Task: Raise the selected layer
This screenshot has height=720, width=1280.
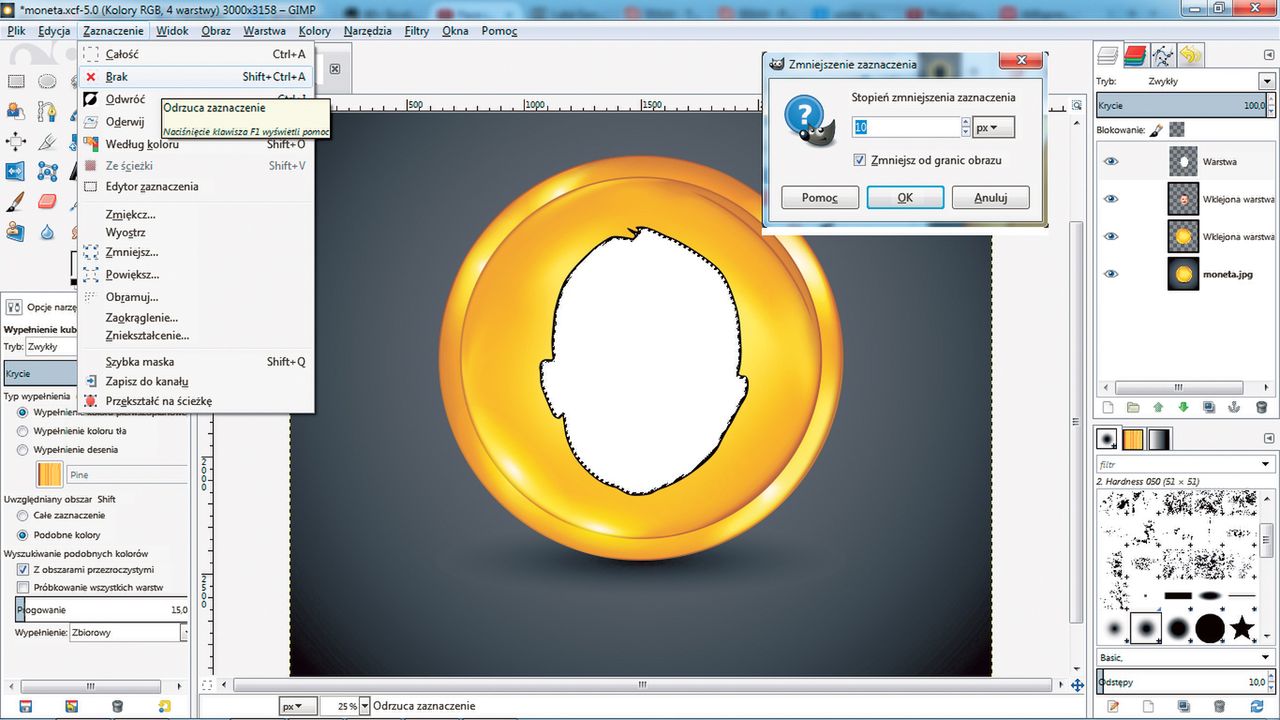Action: [1158, 407]
